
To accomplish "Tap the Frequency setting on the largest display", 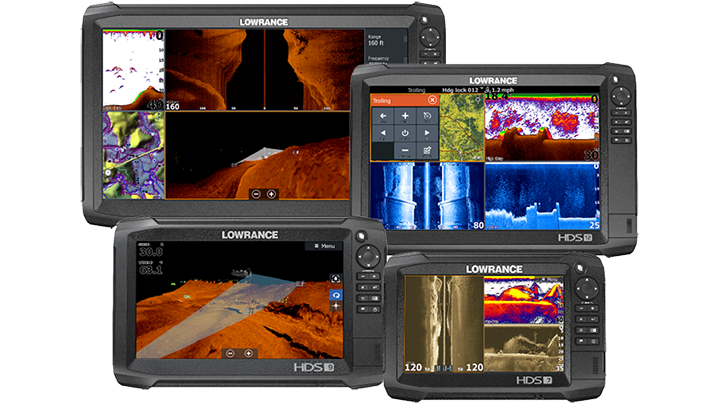I will (385, 59).
